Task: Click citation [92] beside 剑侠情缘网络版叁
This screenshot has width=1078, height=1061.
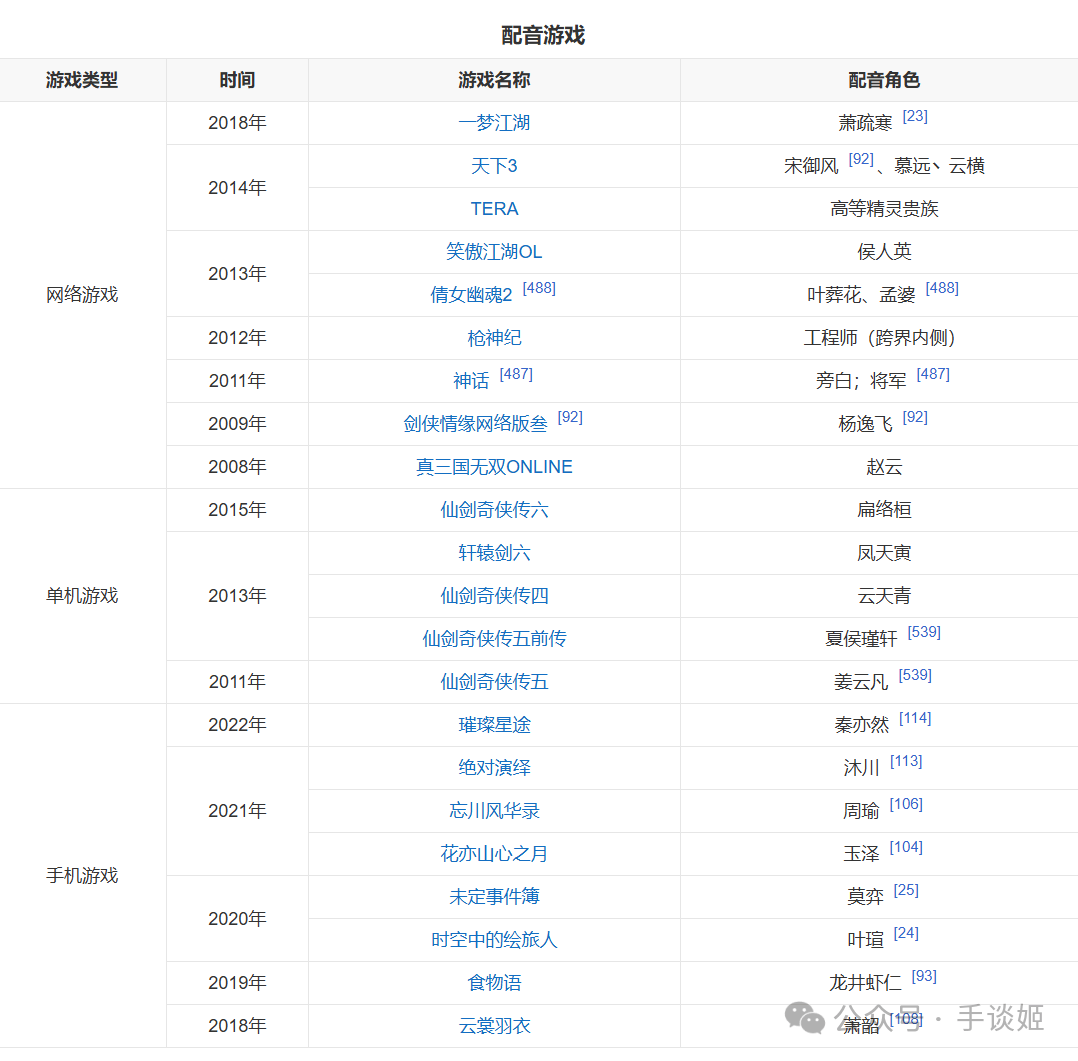Action: [x=570, y=417]
